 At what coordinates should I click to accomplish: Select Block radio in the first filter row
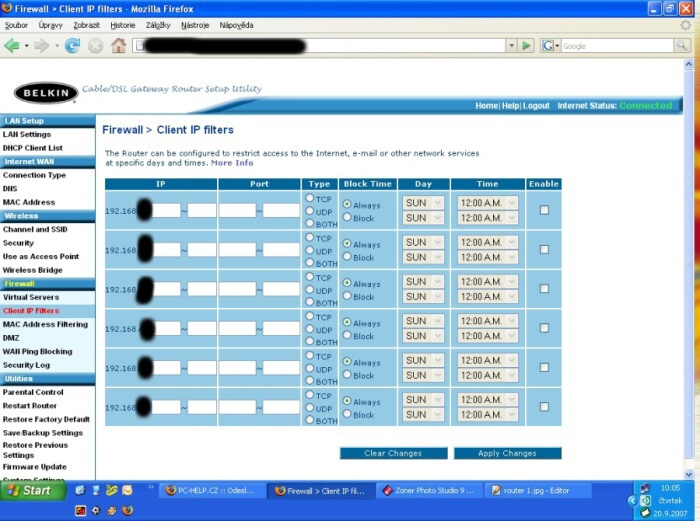pos(347,218)
